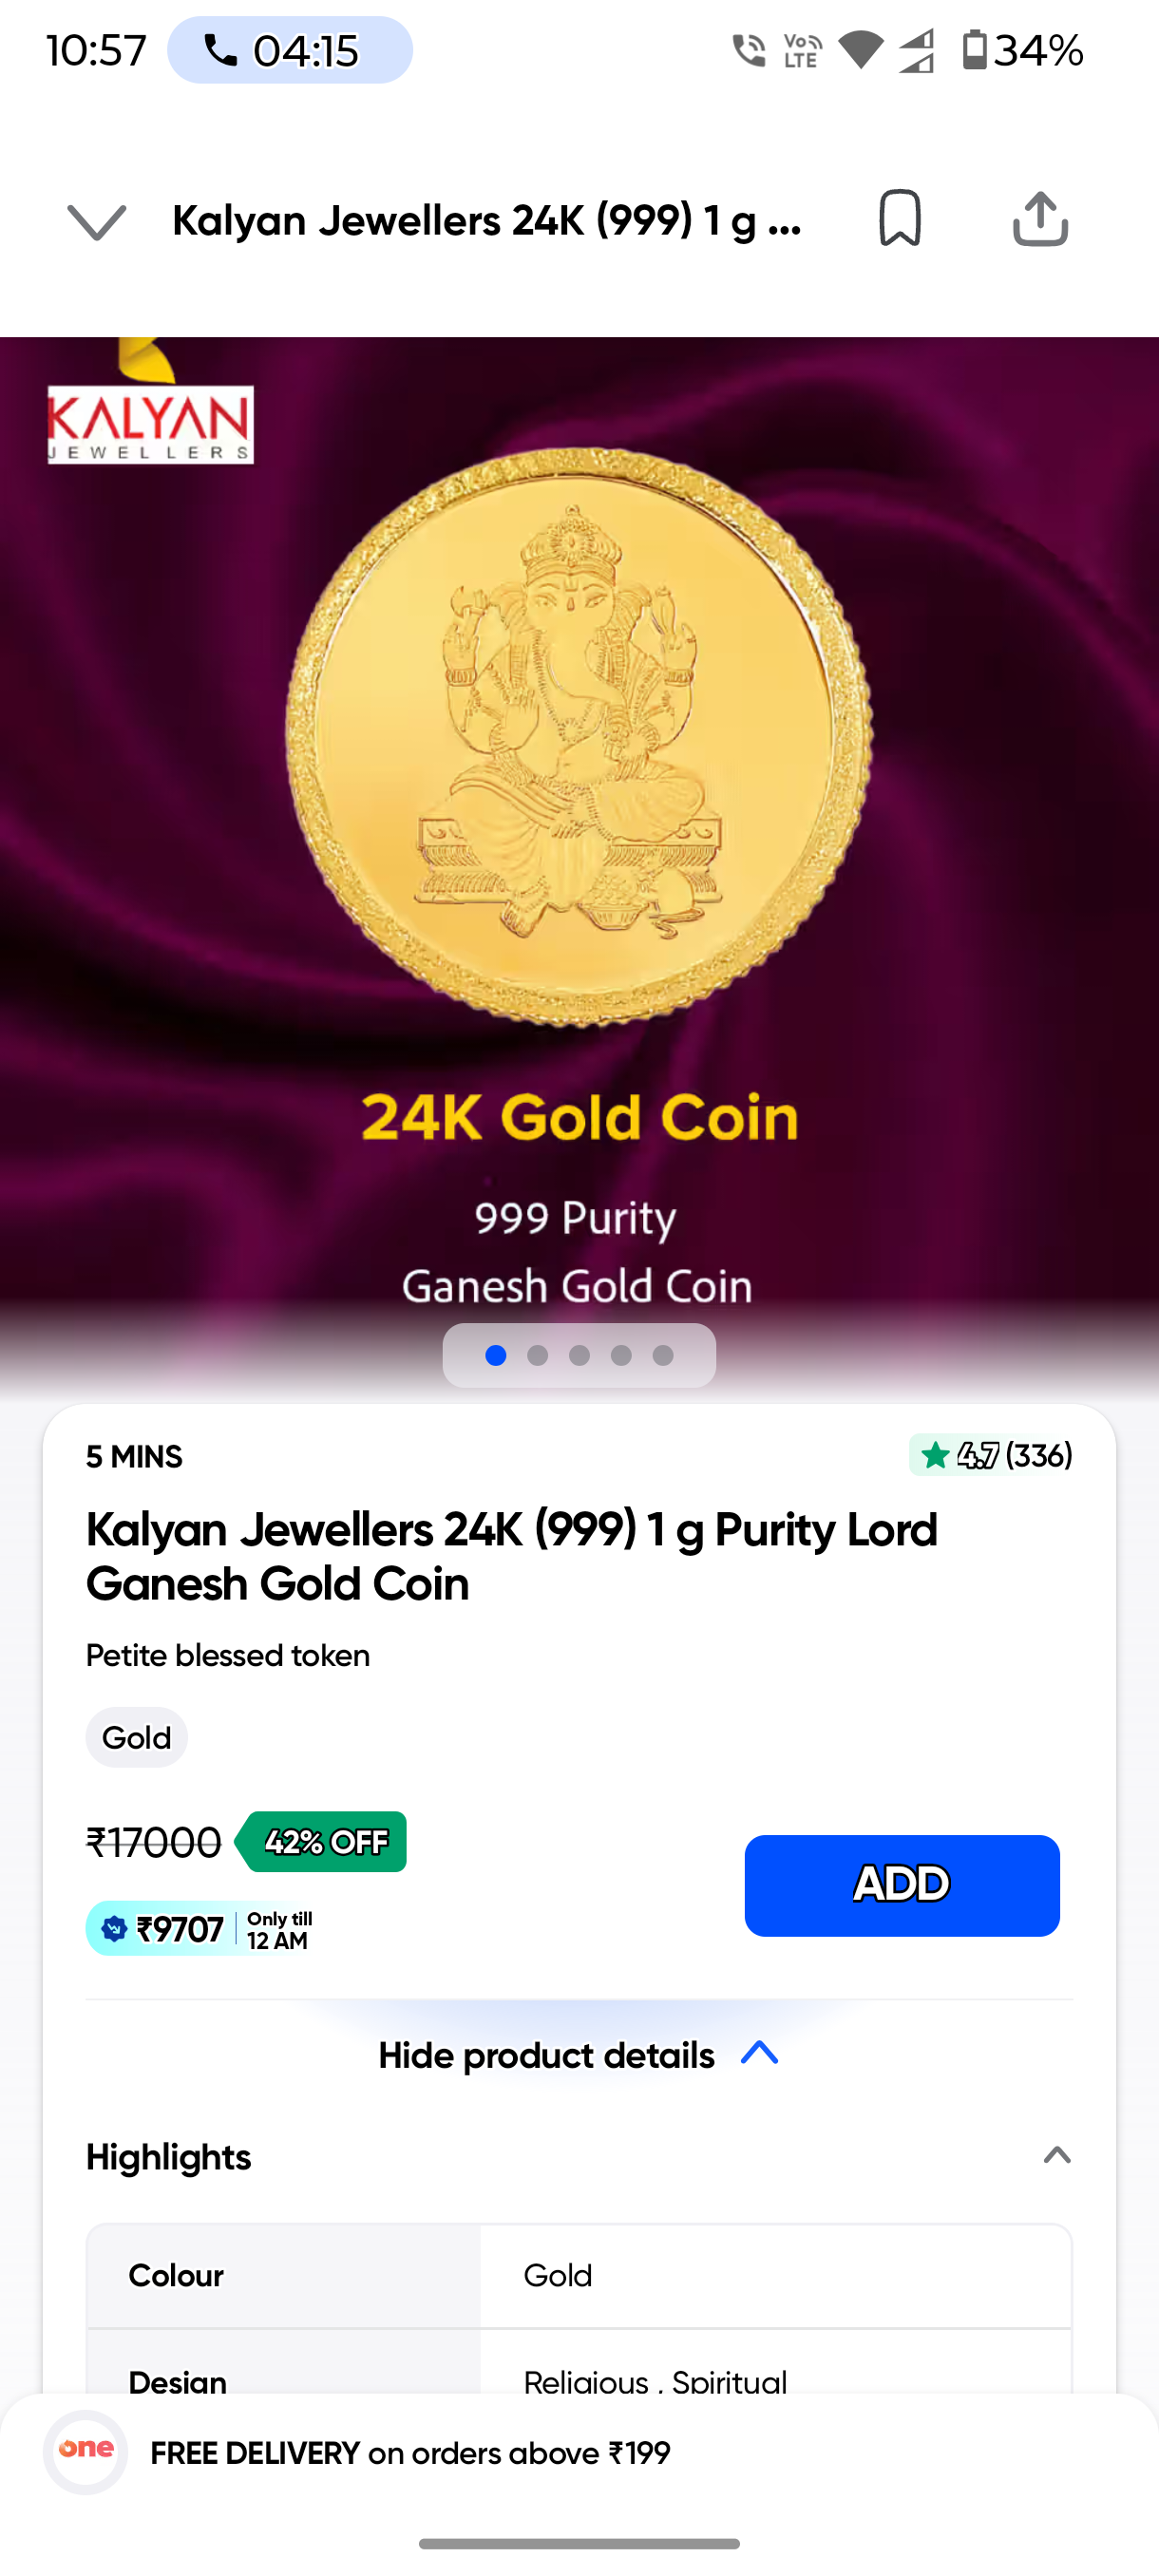
Task: Open reviews count (336)
Action: tap(1039, 1455)
